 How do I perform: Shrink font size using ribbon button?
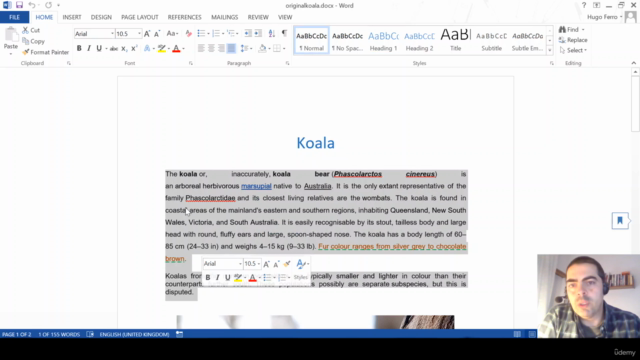pyautogui.click(x=157, y=34)
